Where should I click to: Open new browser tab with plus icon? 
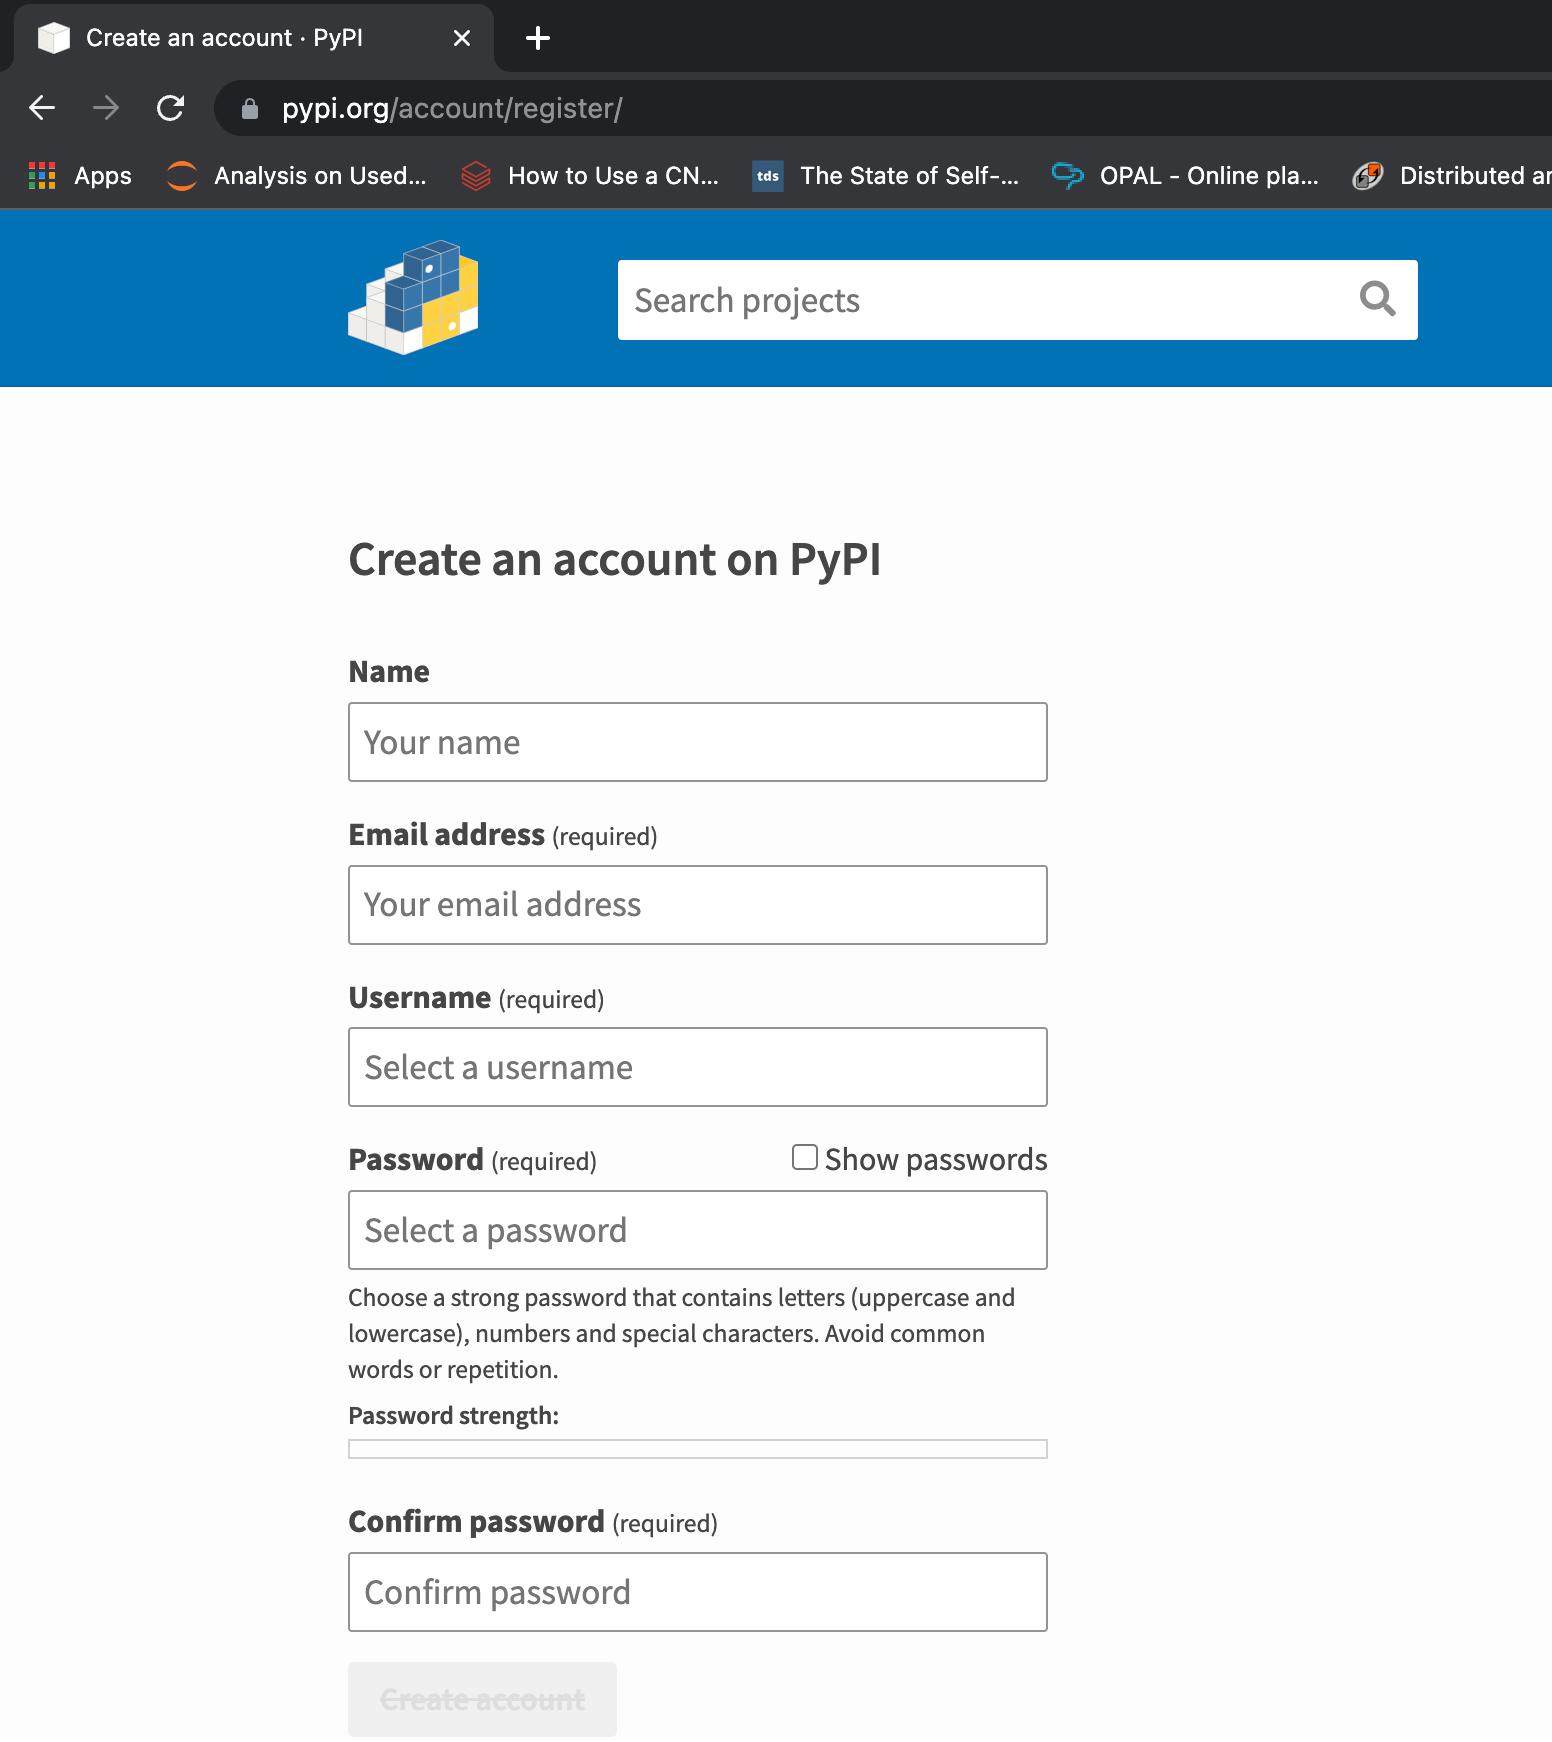[x=538, y=38]
